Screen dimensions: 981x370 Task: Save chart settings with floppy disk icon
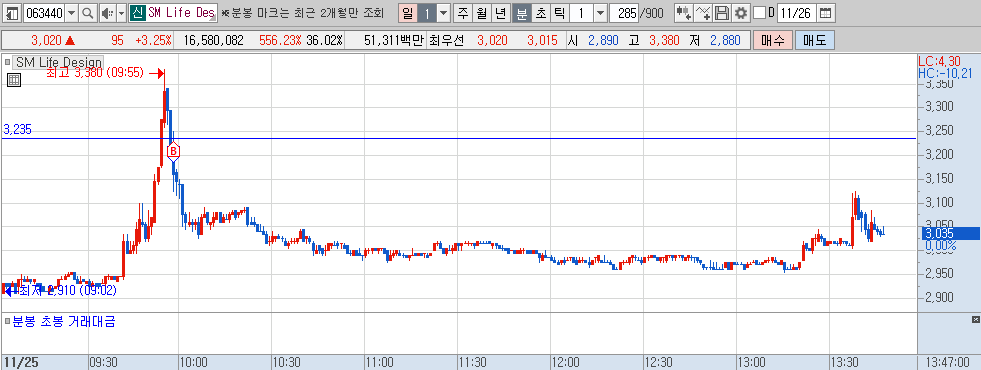click(x=723, y=13)
